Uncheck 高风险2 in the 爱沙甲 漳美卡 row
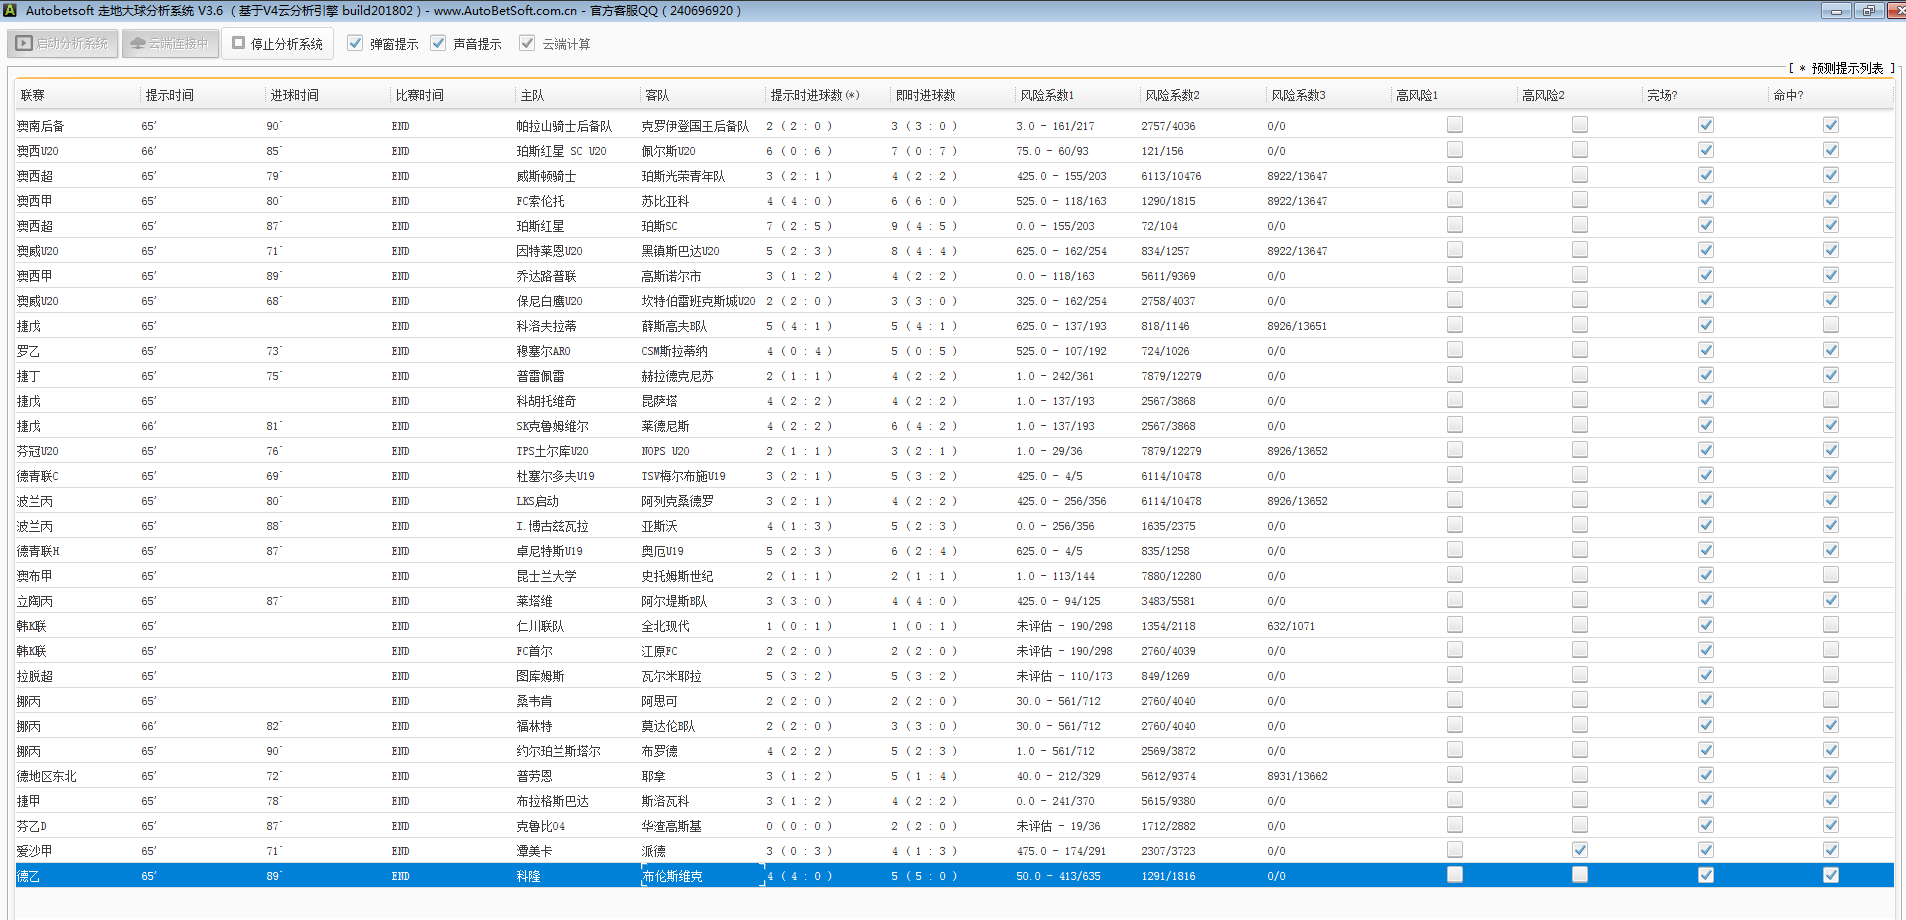Image resolution: width=1906 pixels, height=920 pixels. pyautogui.click(x=1580, y=850)
